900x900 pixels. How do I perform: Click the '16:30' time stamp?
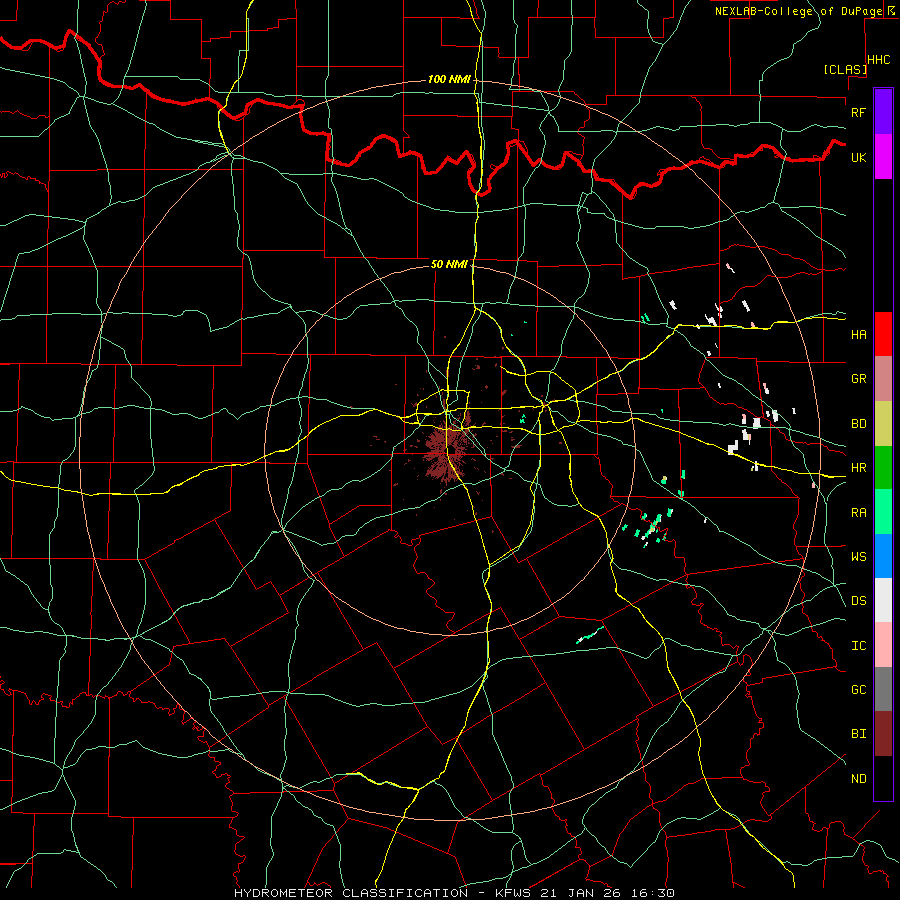tap(654, 893)
